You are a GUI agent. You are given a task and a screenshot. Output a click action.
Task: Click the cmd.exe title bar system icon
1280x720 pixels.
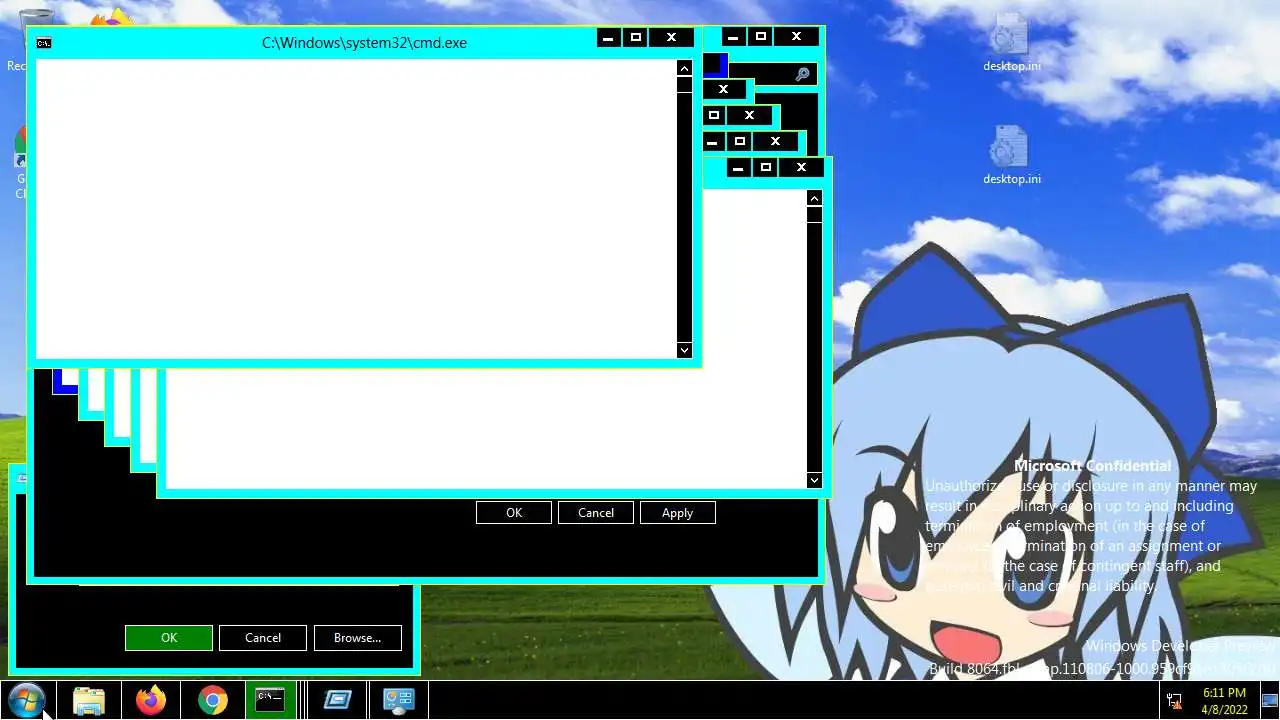[x=44, y=43]
